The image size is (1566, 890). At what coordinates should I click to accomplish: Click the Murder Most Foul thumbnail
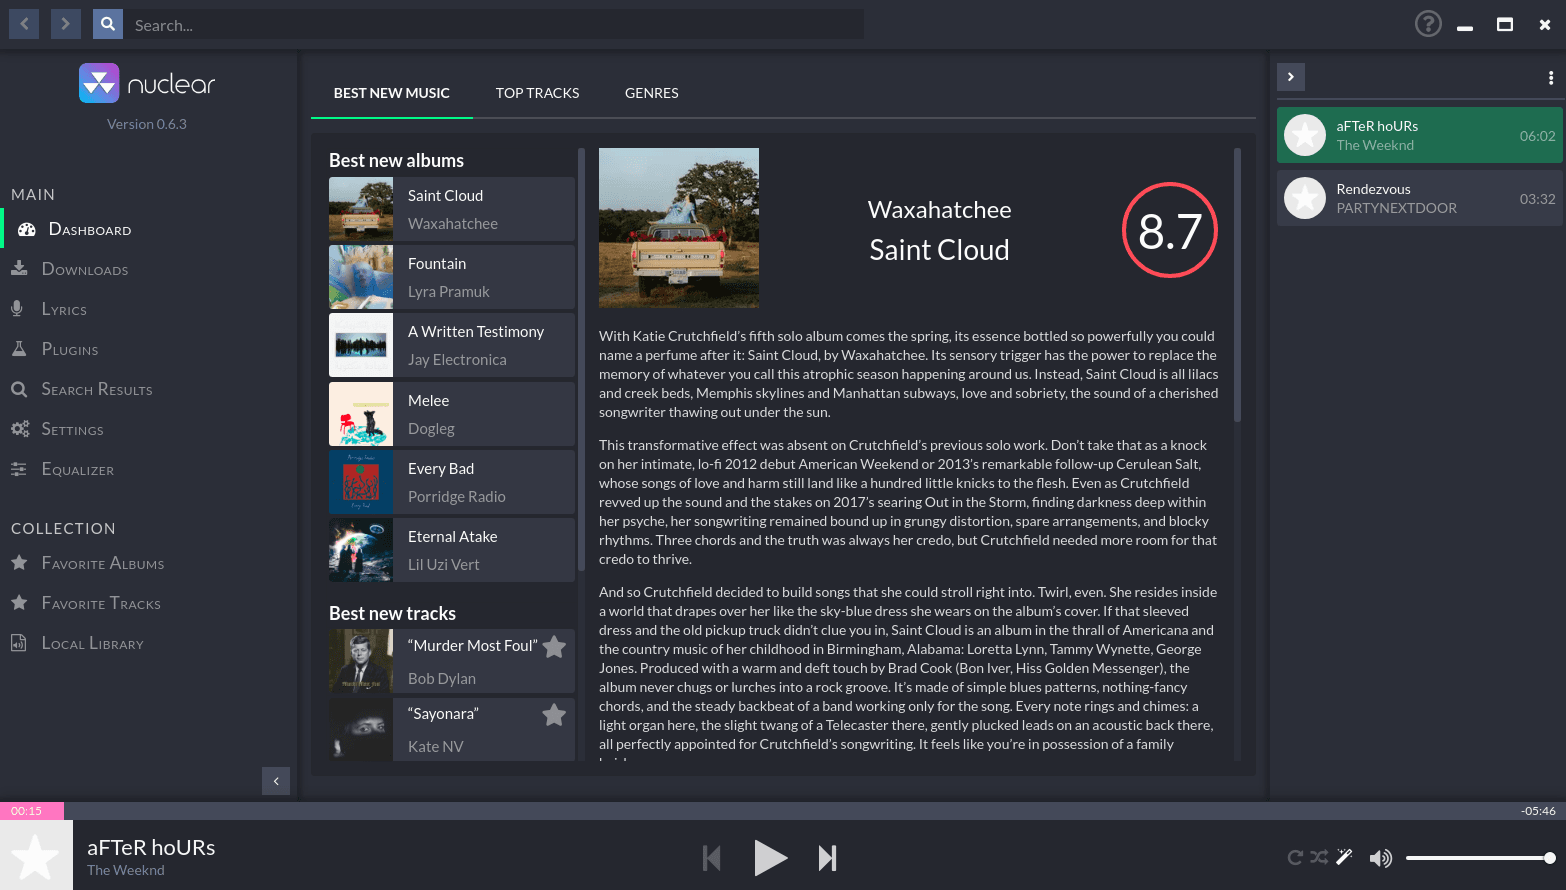click(361, 661)
